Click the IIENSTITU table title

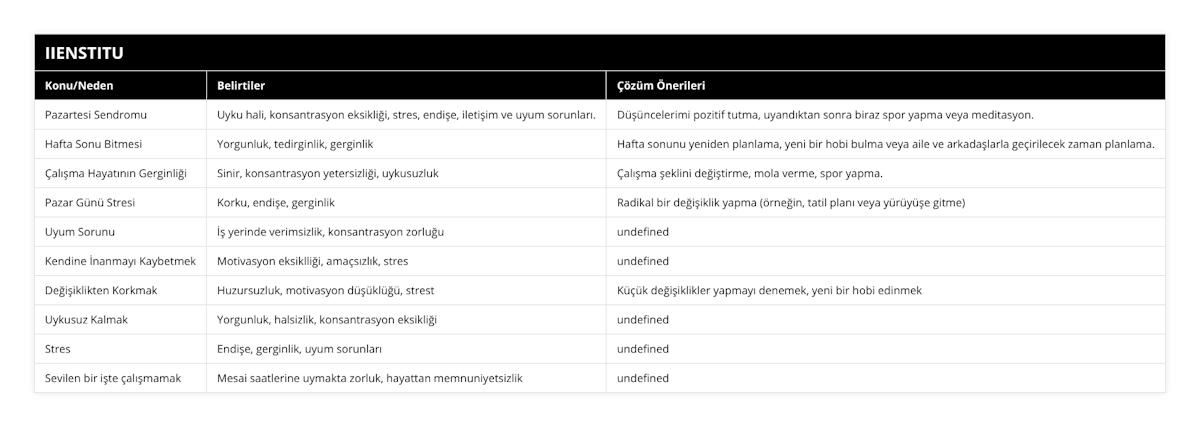click(84, 53)
